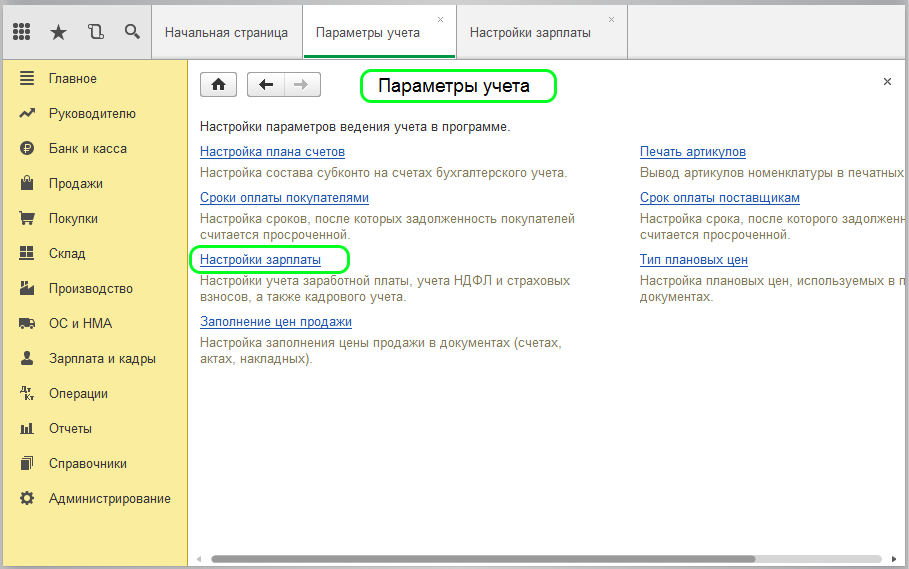Open Банк и касса section
The width and height of the screenshot is (909, 569).
pos(87,148)
